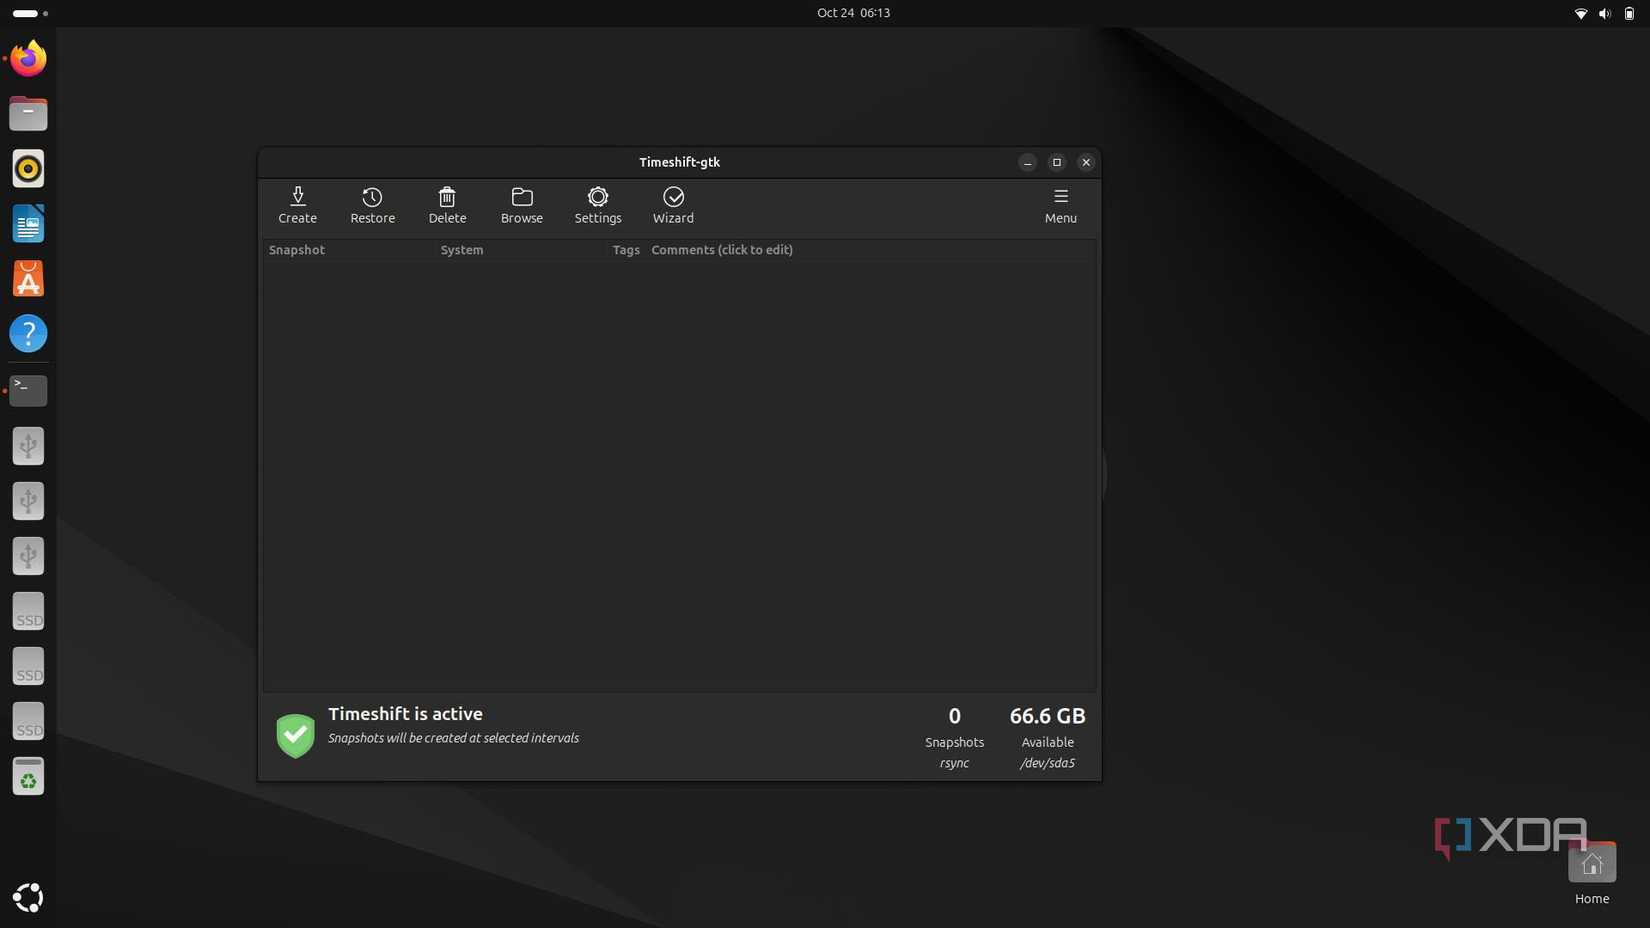Screen dimensions: 1650x928
Task: Open the hamburger Menu in Timeshift
Action: (x=1059, y=205)
